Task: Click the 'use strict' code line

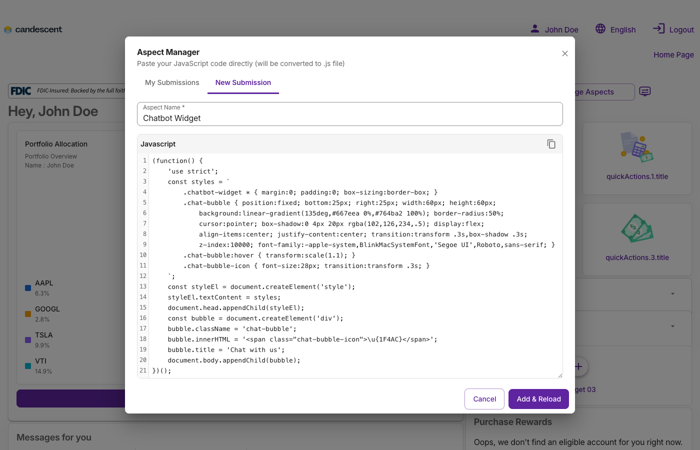Action: coord(193,171)
